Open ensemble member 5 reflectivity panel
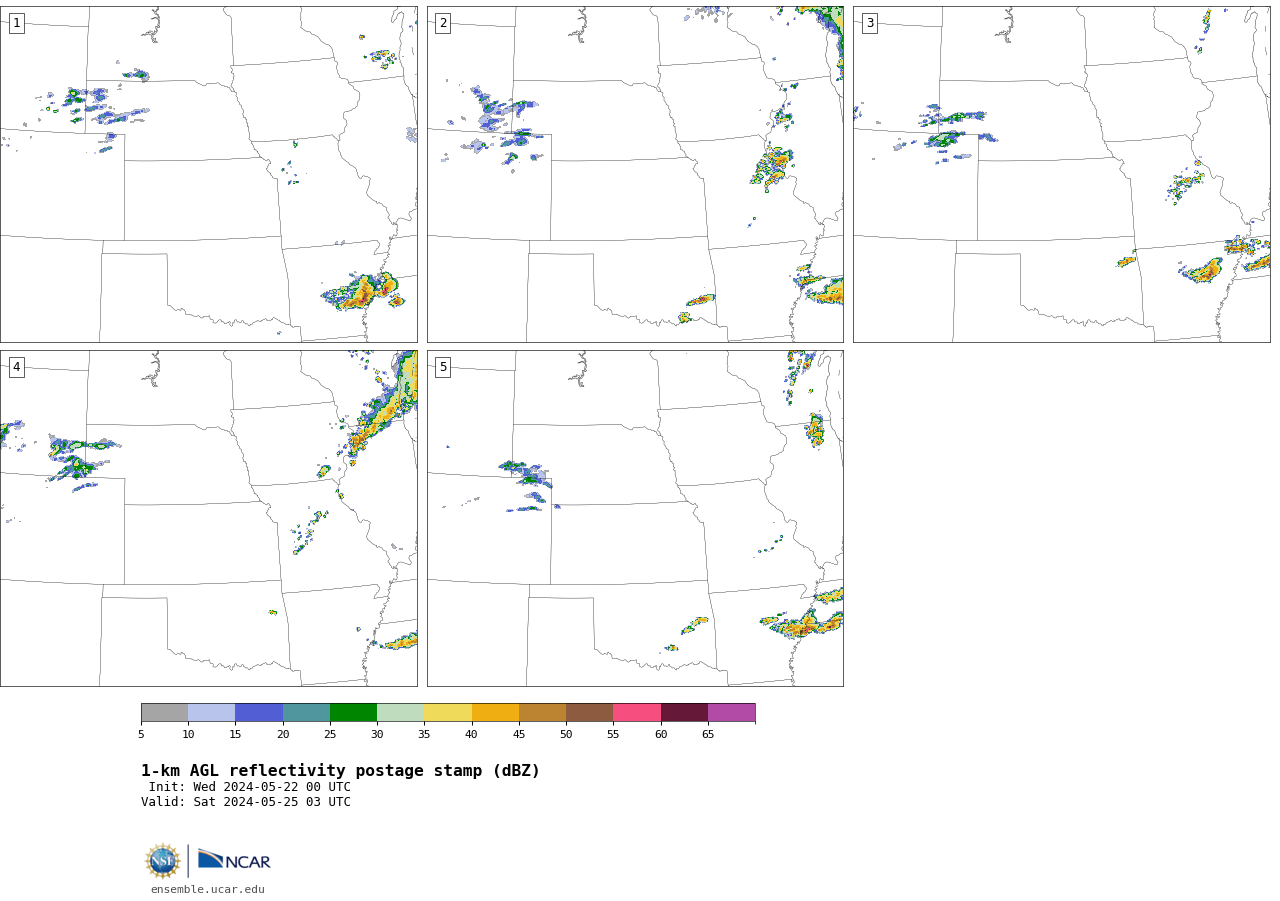Screen dimensions: 1280x901 pyautogui.click(x=635, y=518)
